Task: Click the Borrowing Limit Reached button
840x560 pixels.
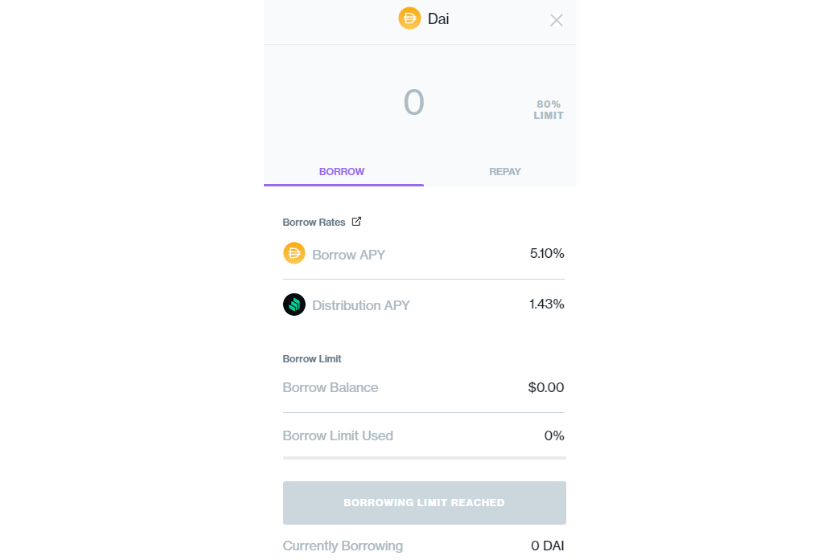Action: coord(424,503)
